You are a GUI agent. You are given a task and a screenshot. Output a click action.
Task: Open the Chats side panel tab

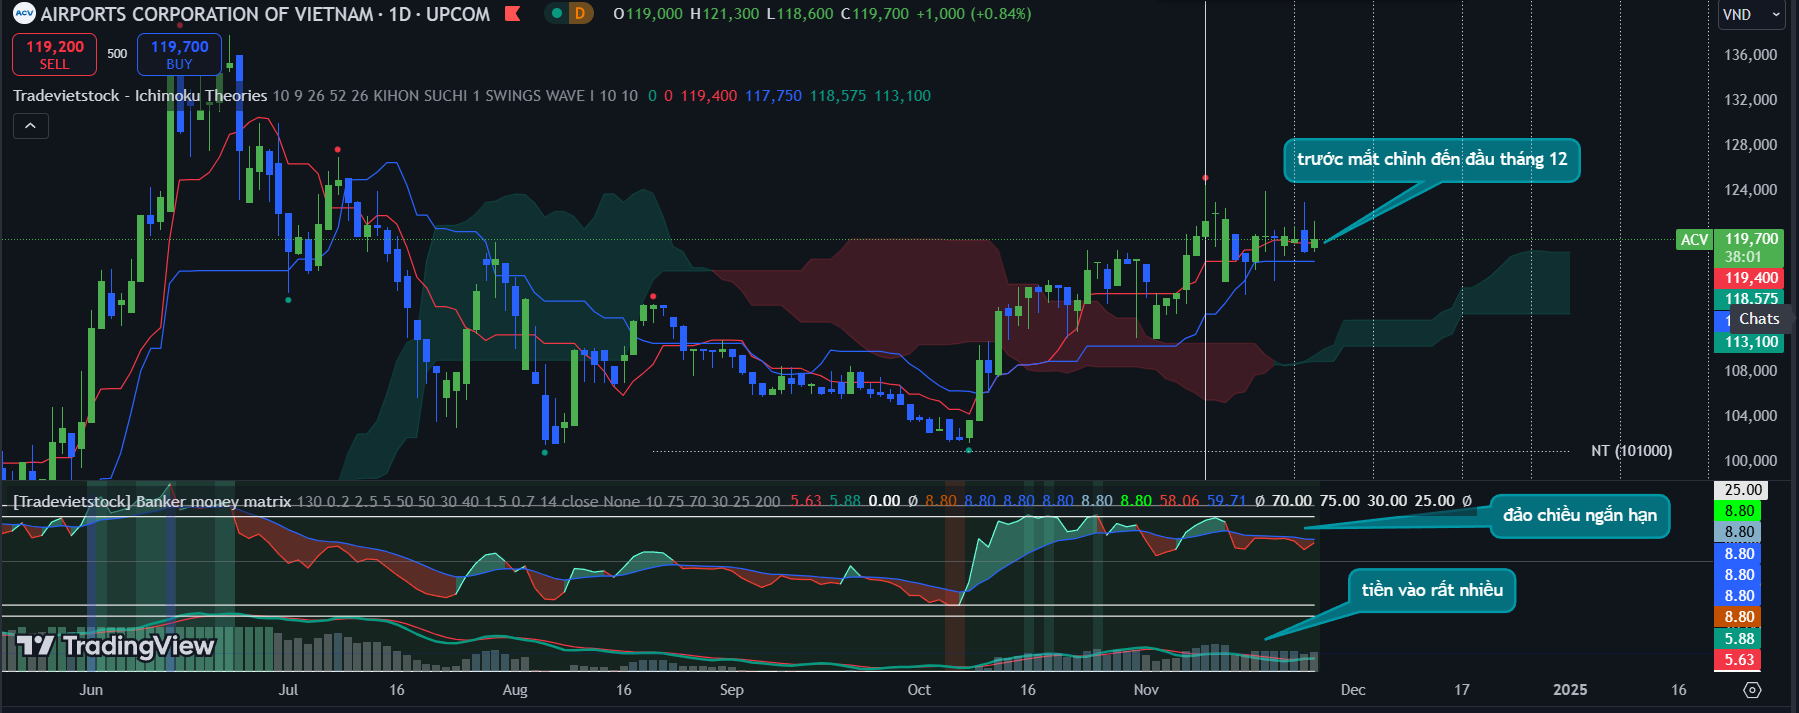click(1758, 319)
